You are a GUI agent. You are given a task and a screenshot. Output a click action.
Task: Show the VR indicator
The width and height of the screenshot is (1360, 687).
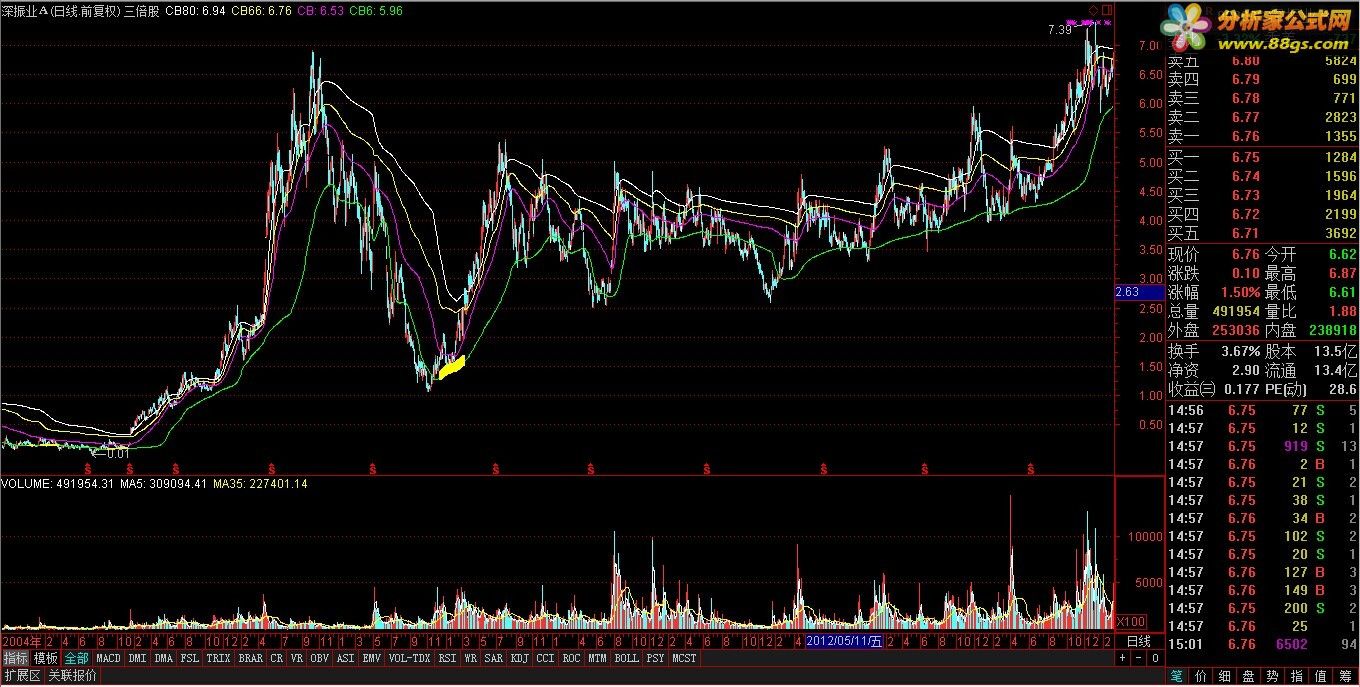(x=297, y=658)
